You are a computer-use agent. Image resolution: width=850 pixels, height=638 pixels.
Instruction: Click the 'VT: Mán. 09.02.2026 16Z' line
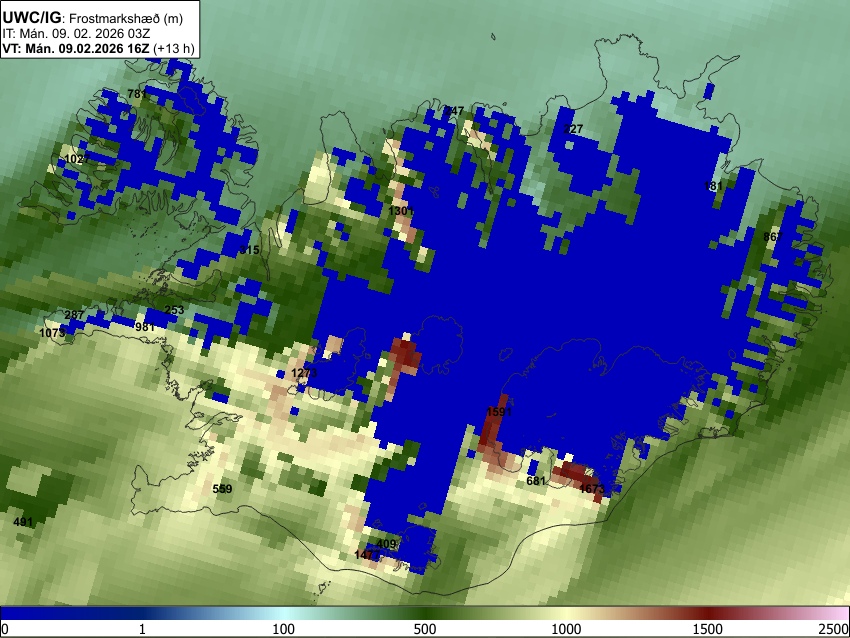coord(75,48)
